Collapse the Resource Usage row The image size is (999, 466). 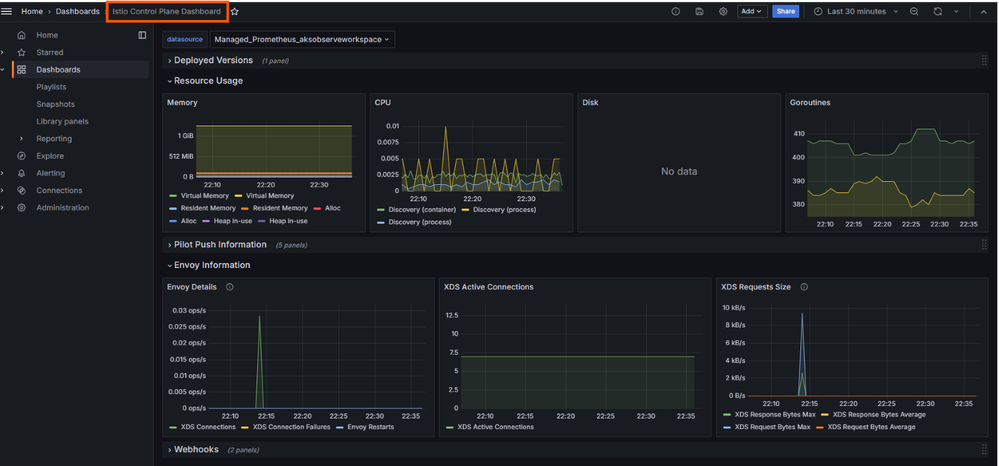click(x=207, y=81)
